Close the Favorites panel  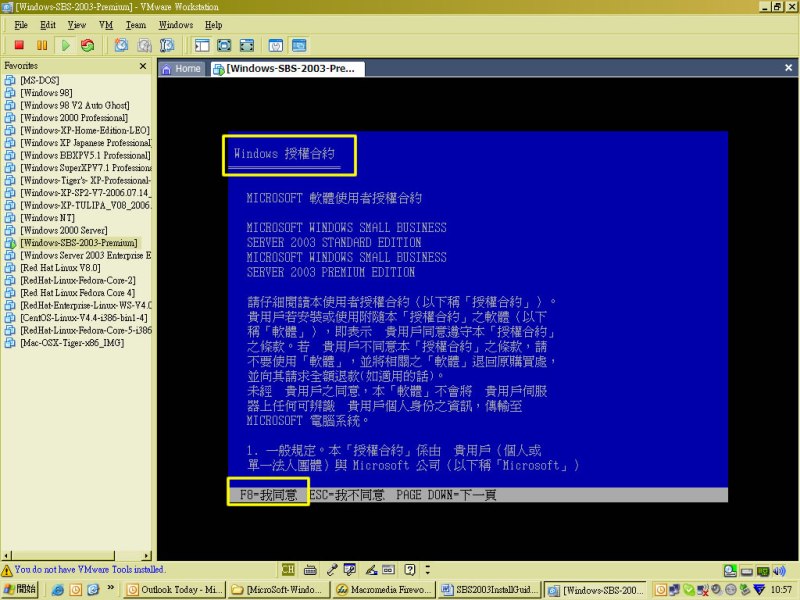(x=143, y=66)
